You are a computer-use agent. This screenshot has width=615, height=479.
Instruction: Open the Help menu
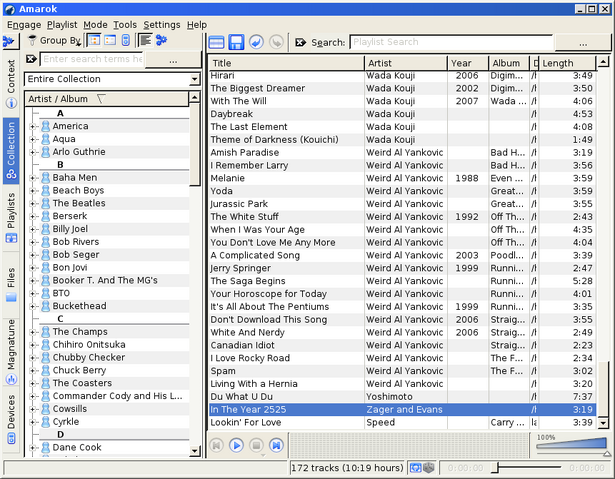(197, 25)
